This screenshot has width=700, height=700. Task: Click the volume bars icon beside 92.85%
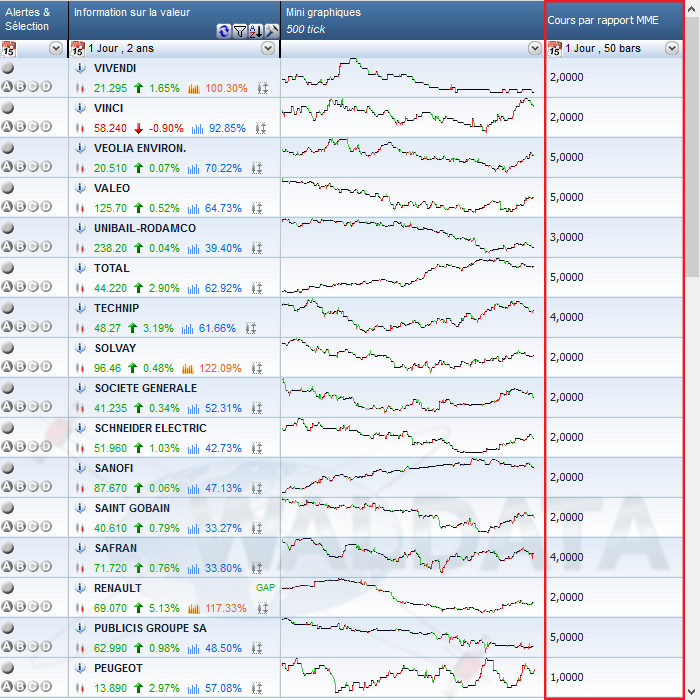click(197, 129)
